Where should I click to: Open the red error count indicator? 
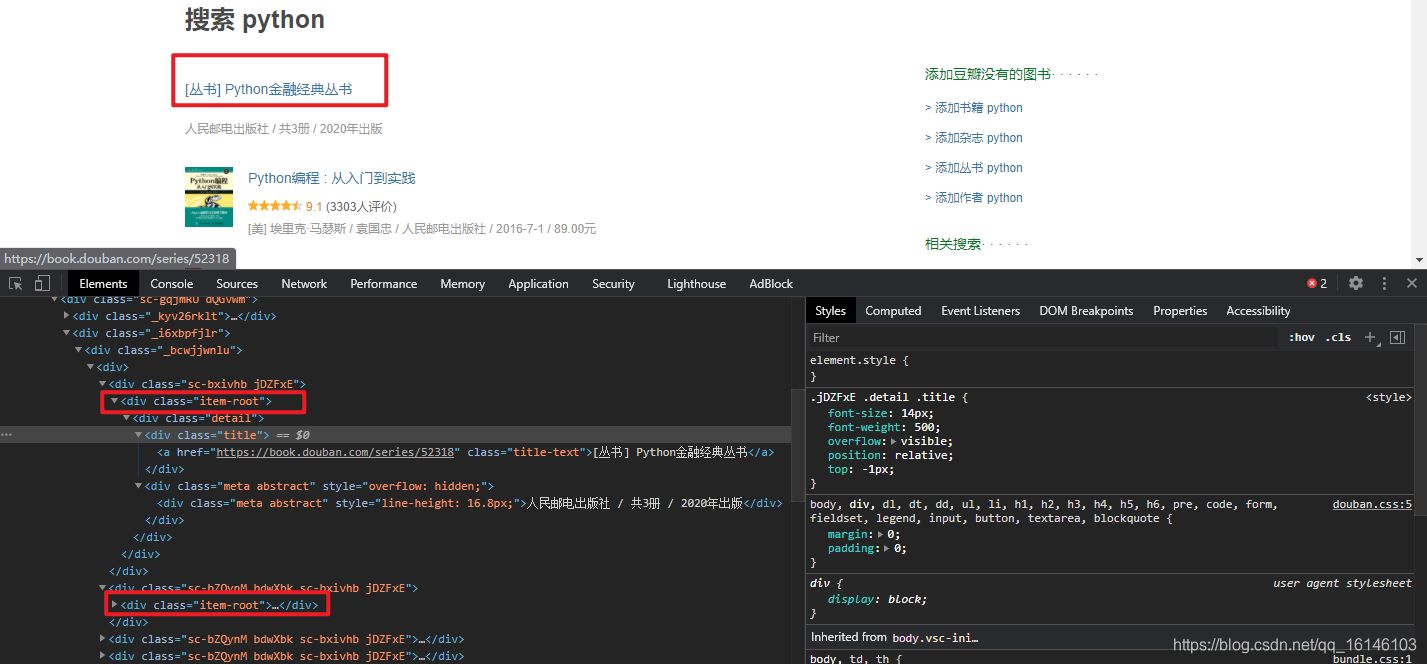(x=1317, y=284)
